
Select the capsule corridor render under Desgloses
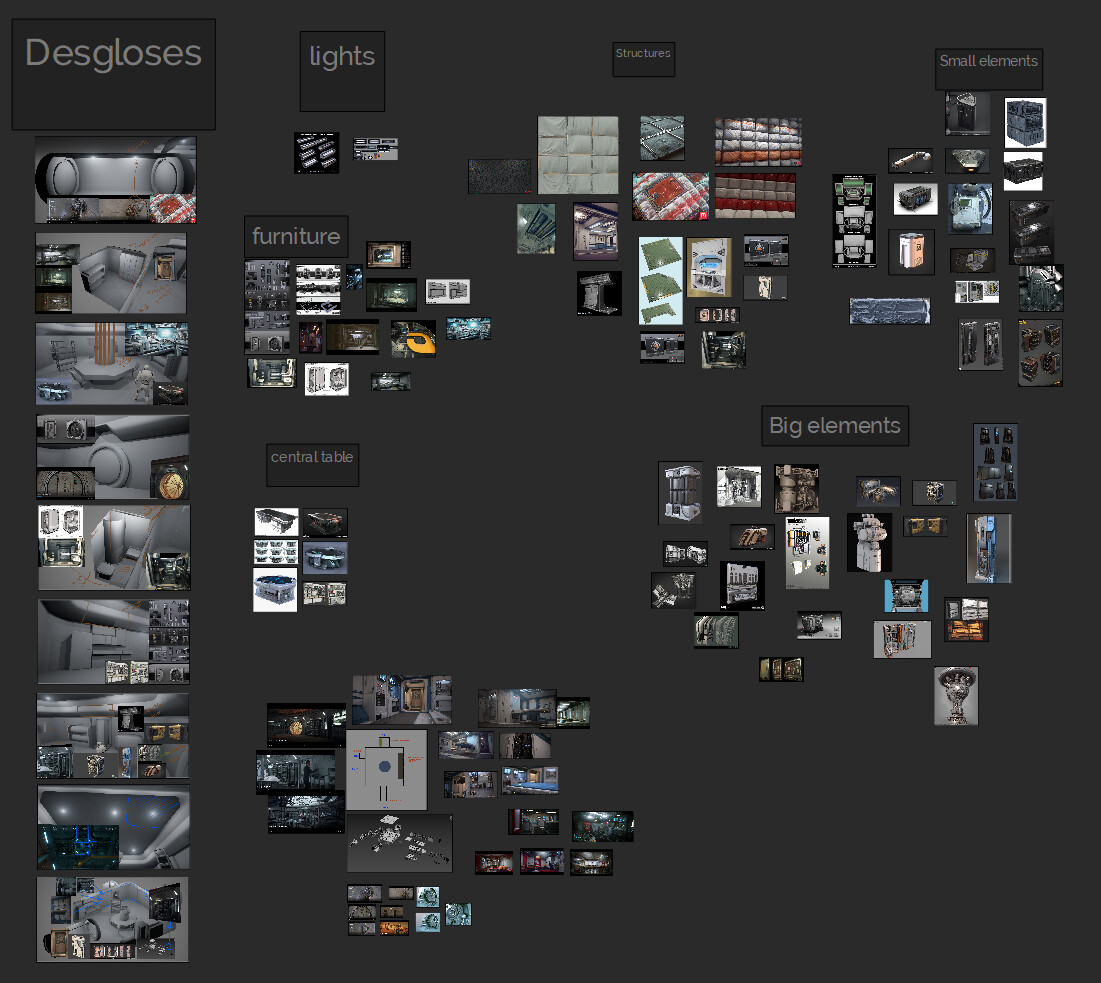(116, 180)
